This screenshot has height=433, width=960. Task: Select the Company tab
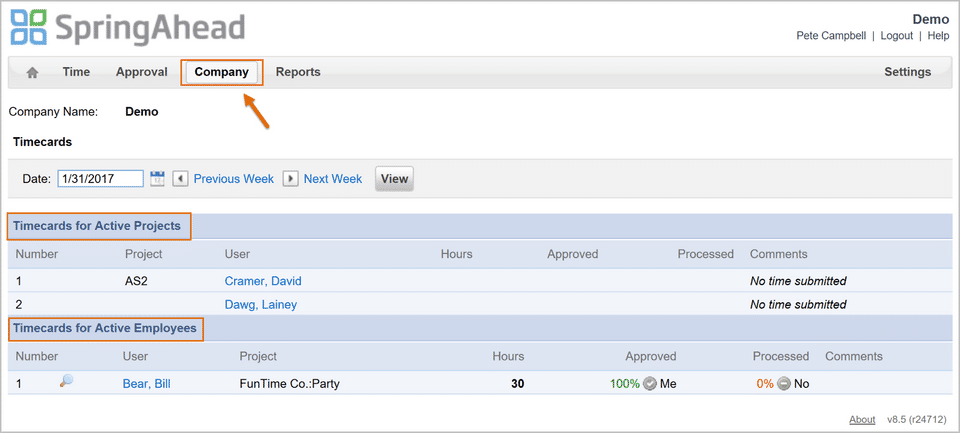pyautogui.click(x=222, y=72)
